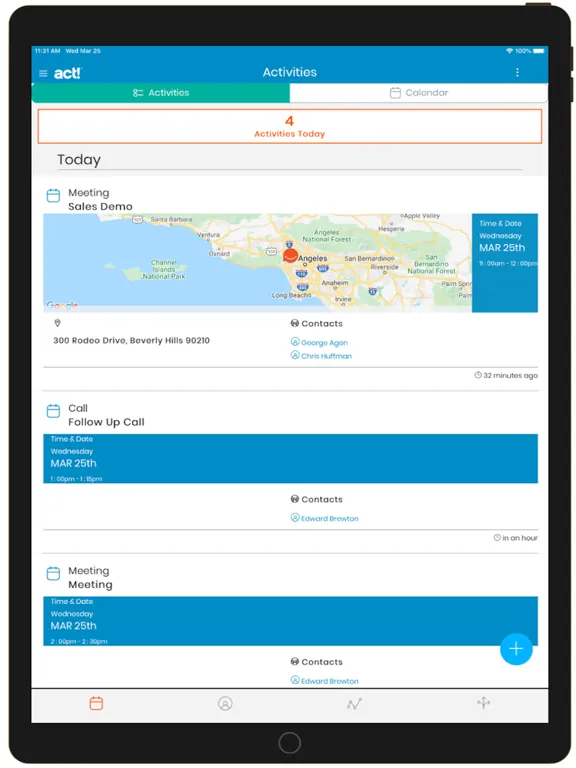Click Contacts header icon in Sales Demo
576x768 pixels.
(294, 323)
